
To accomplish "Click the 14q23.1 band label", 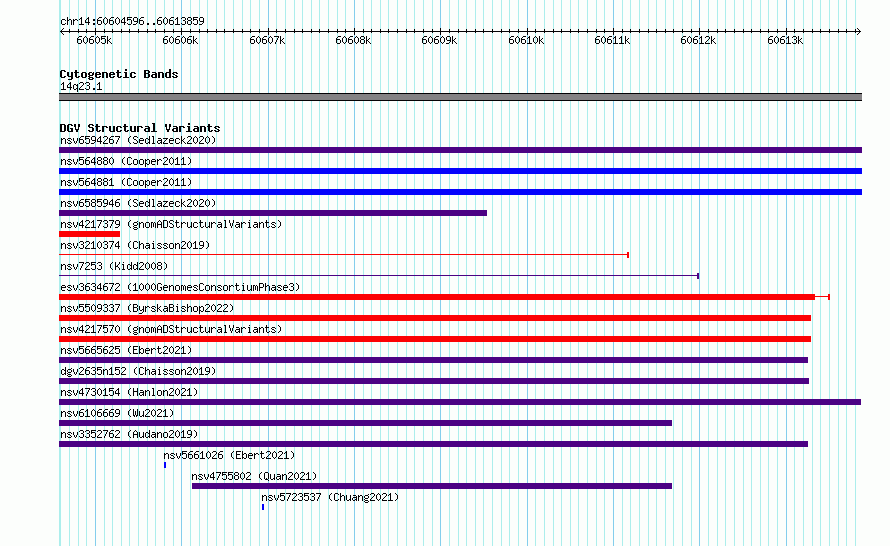I will click(x=81, y=86).
